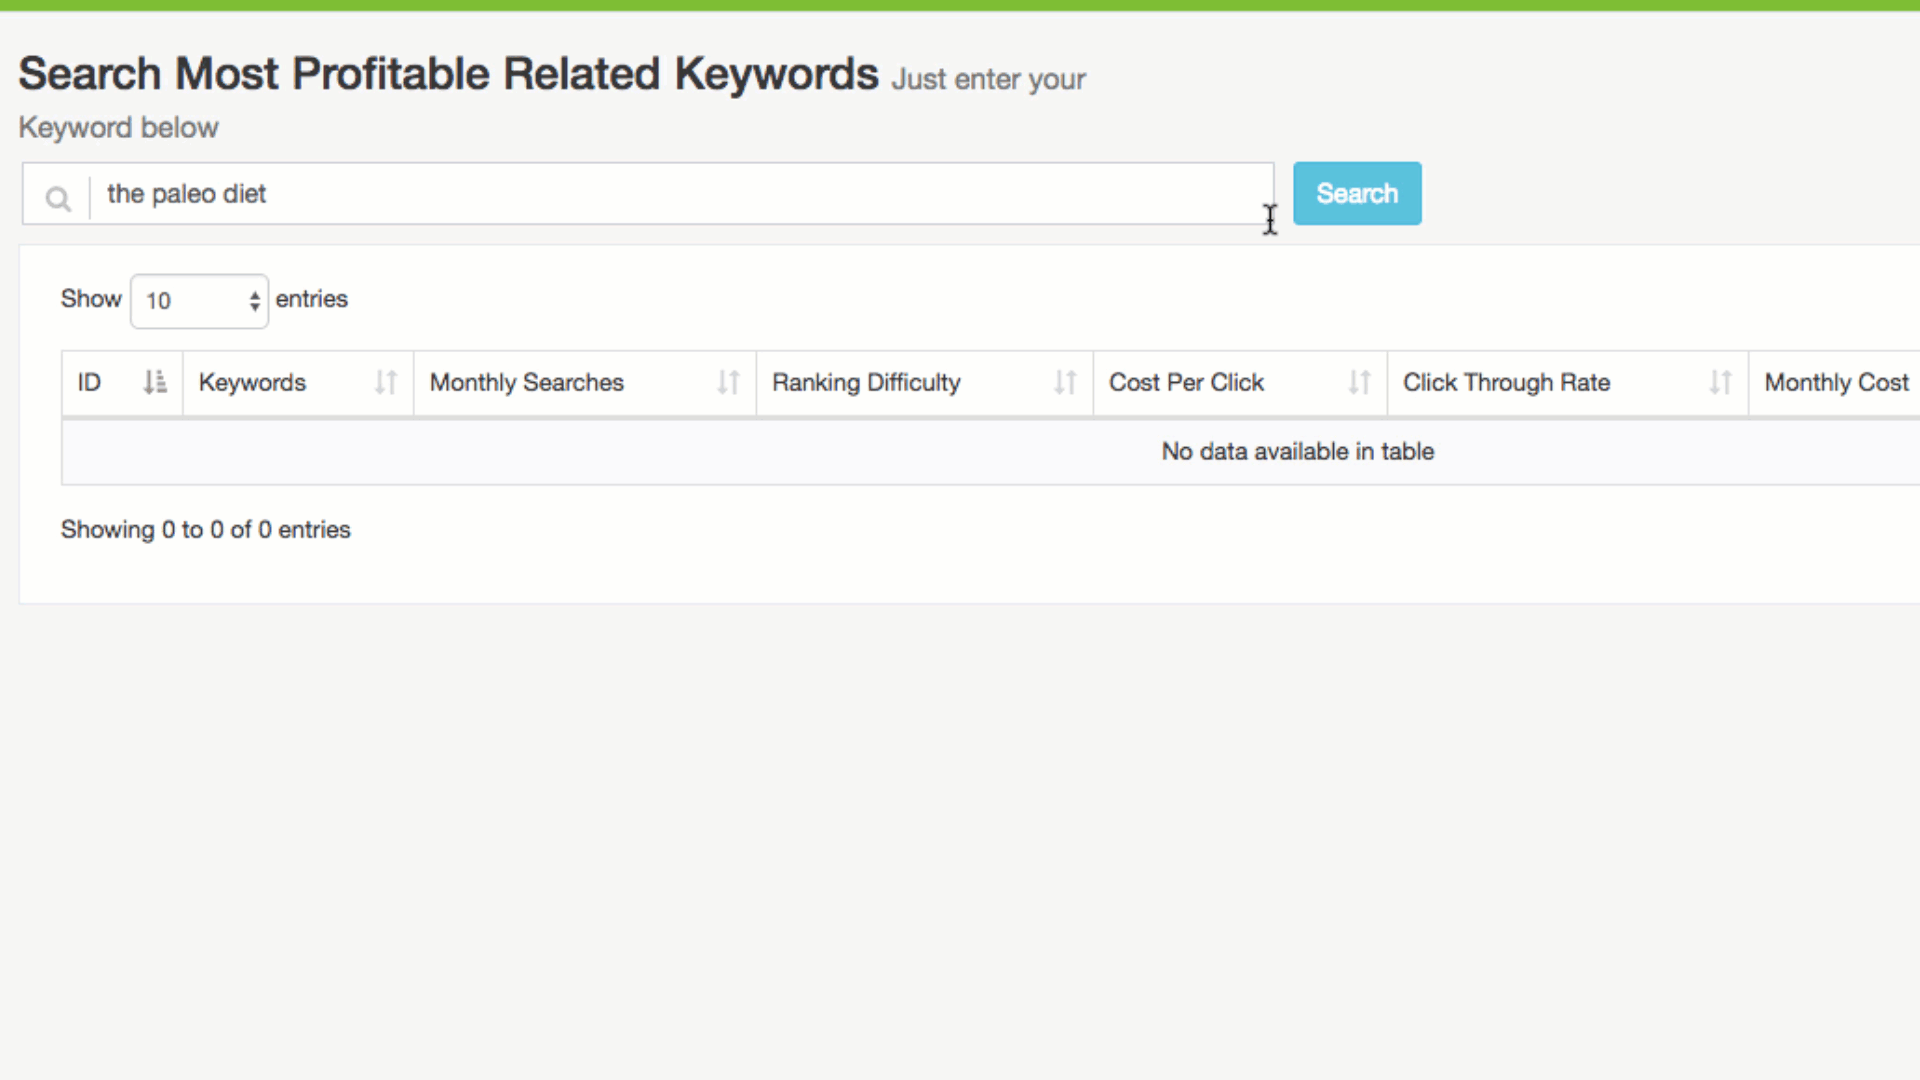Screen dimensions: 1920x1080
Task: Click the Monthly Cost column header
Action: click(x=1836, y=382)
